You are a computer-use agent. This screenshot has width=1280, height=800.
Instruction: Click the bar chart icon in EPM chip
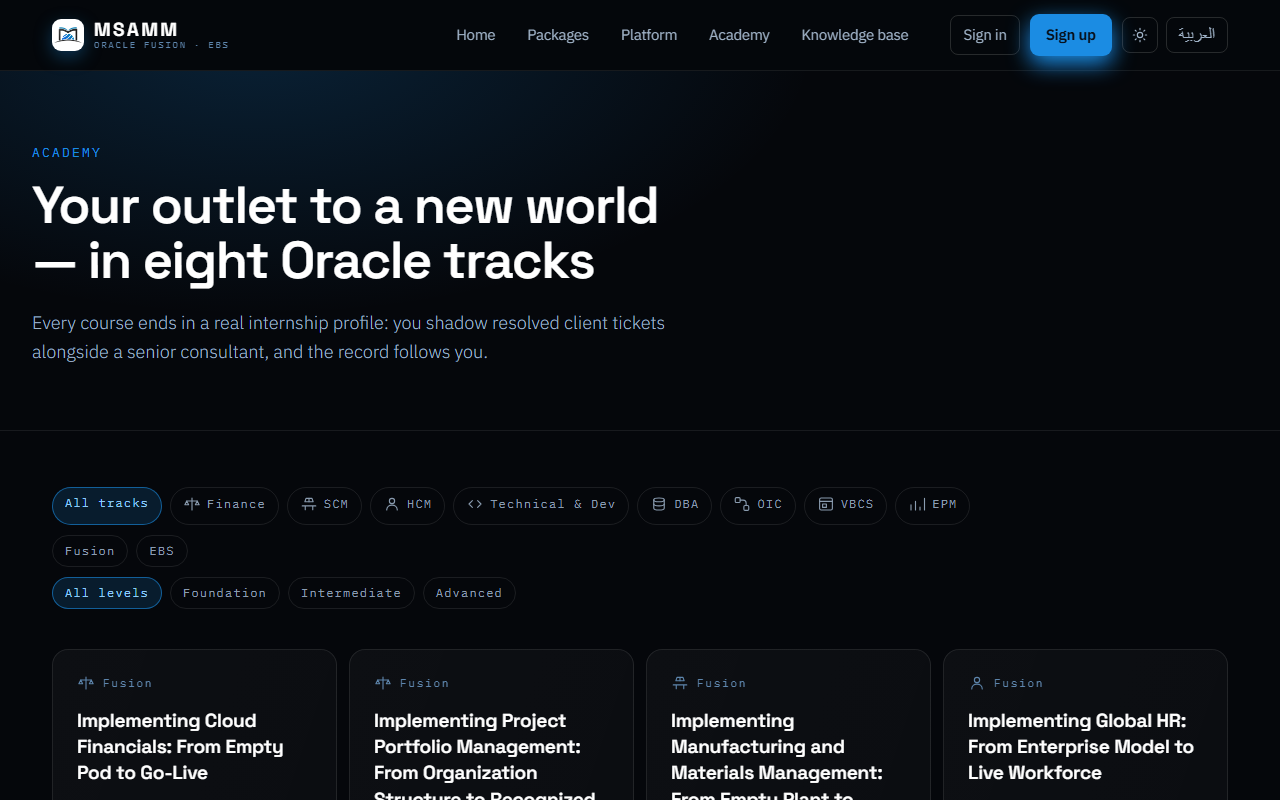click(917, 505)
